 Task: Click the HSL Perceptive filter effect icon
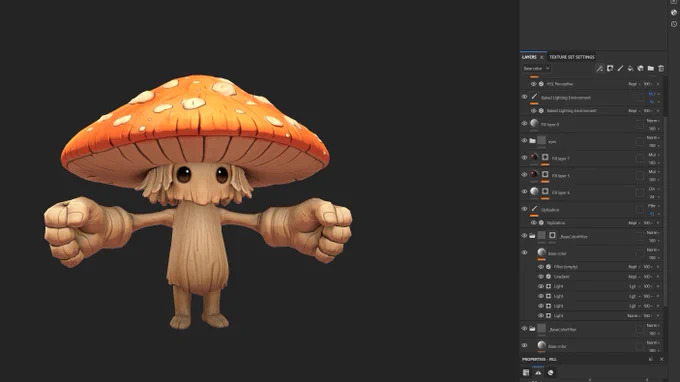coord(541,84)
